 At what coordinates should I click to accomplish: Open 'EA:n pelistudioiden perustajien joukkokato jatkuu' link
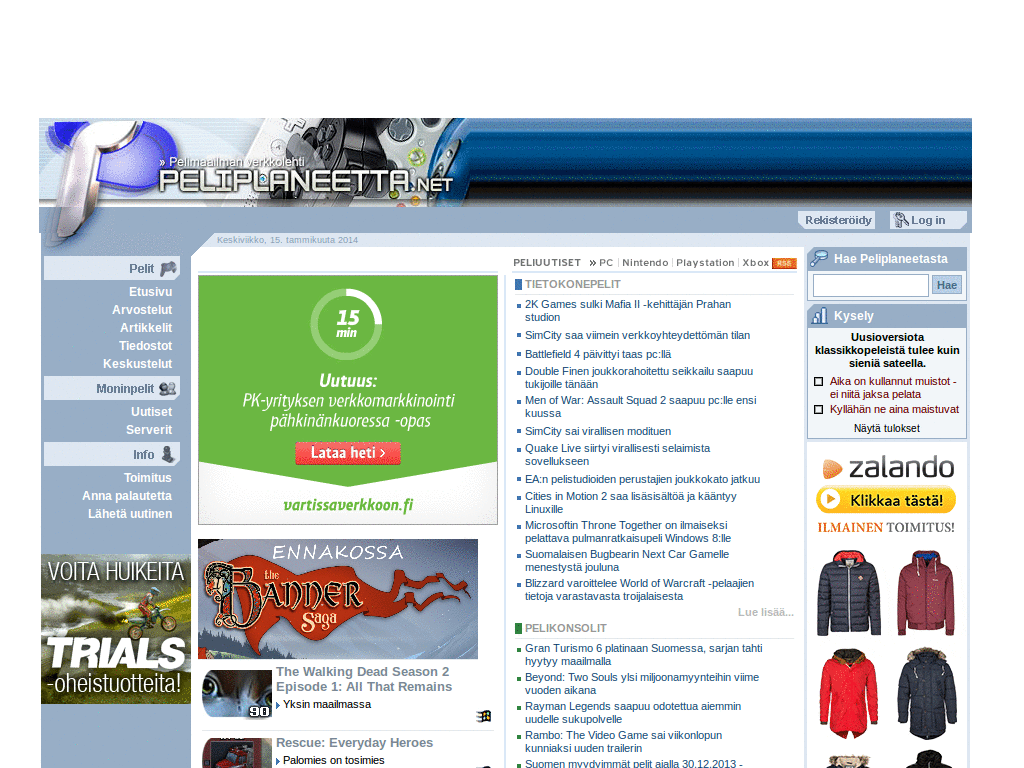click(x=642, y=479)
